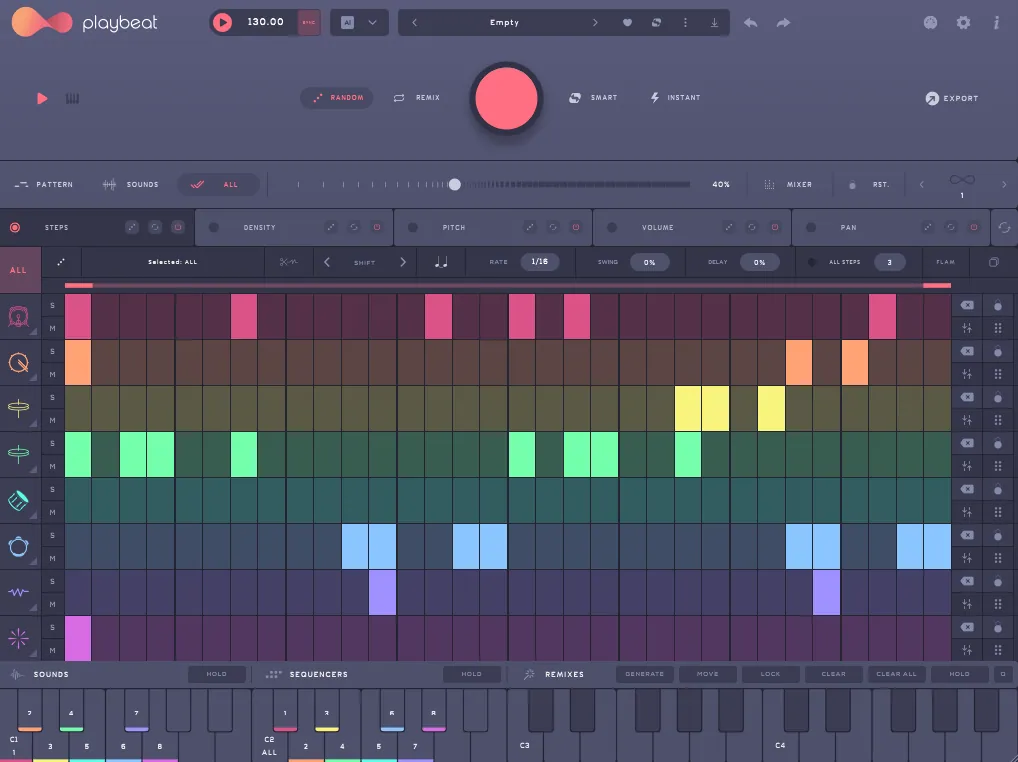
Task: Solo the kick drum track with S
Action: (53, 305)
